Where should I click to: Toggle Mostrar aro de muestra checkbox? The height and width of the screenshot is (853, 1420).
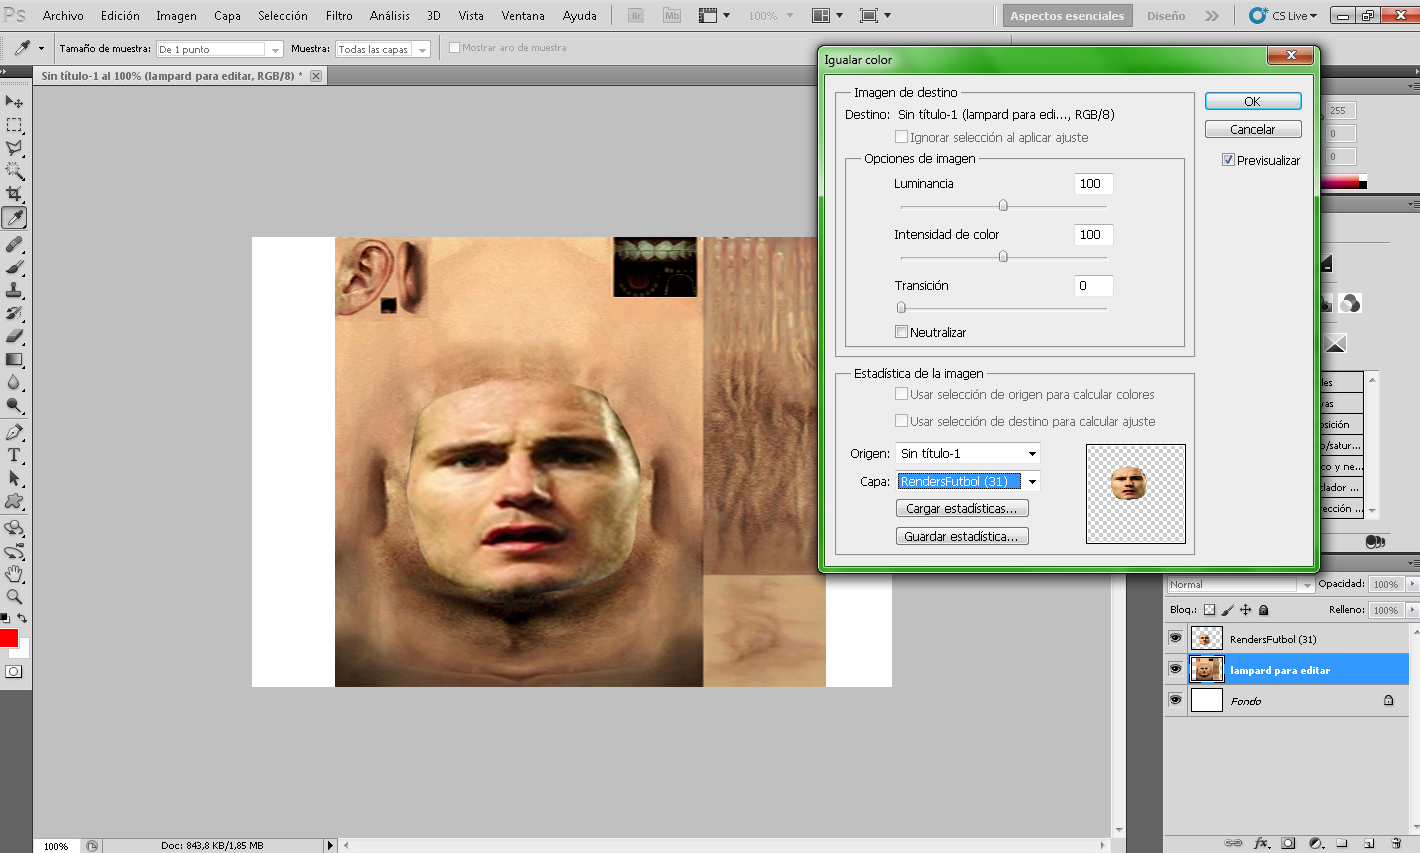click(x=454, y=47)
